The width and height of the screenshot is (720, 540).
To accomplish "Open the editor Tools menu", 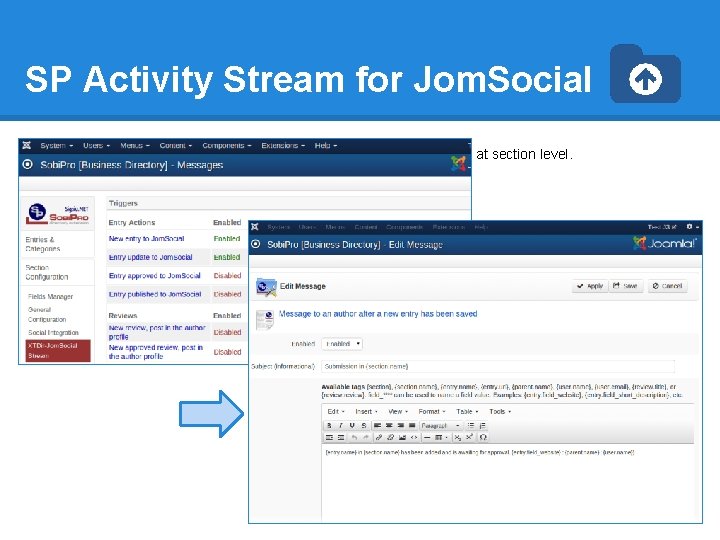I will pos(500,411).
